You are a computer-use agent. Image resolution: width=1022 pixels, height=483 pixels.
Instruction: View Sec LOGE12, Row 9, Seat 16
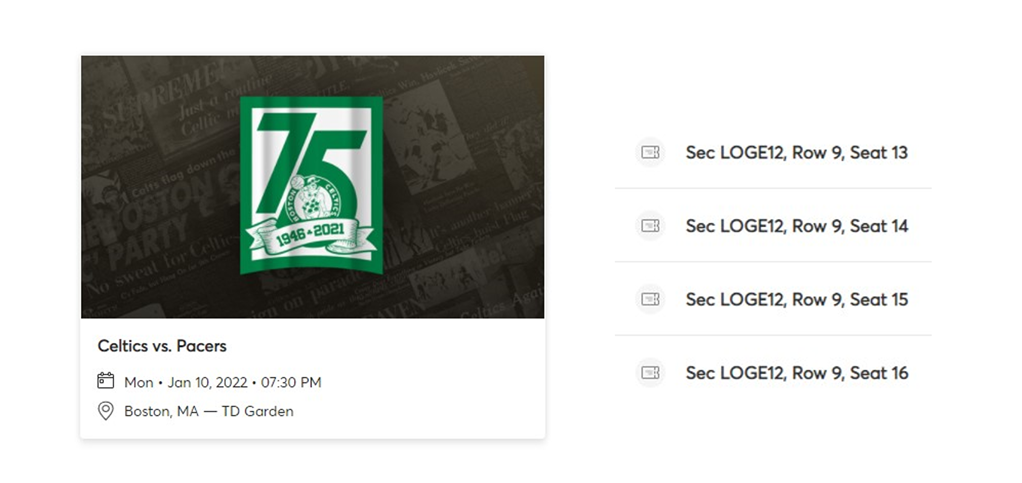coord(796,373)
